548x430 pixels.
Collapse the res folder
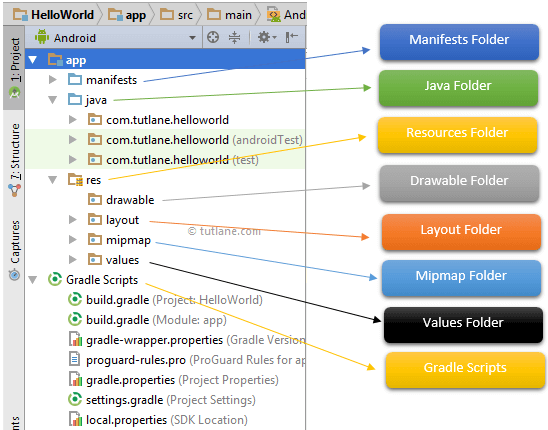(53, 180)
